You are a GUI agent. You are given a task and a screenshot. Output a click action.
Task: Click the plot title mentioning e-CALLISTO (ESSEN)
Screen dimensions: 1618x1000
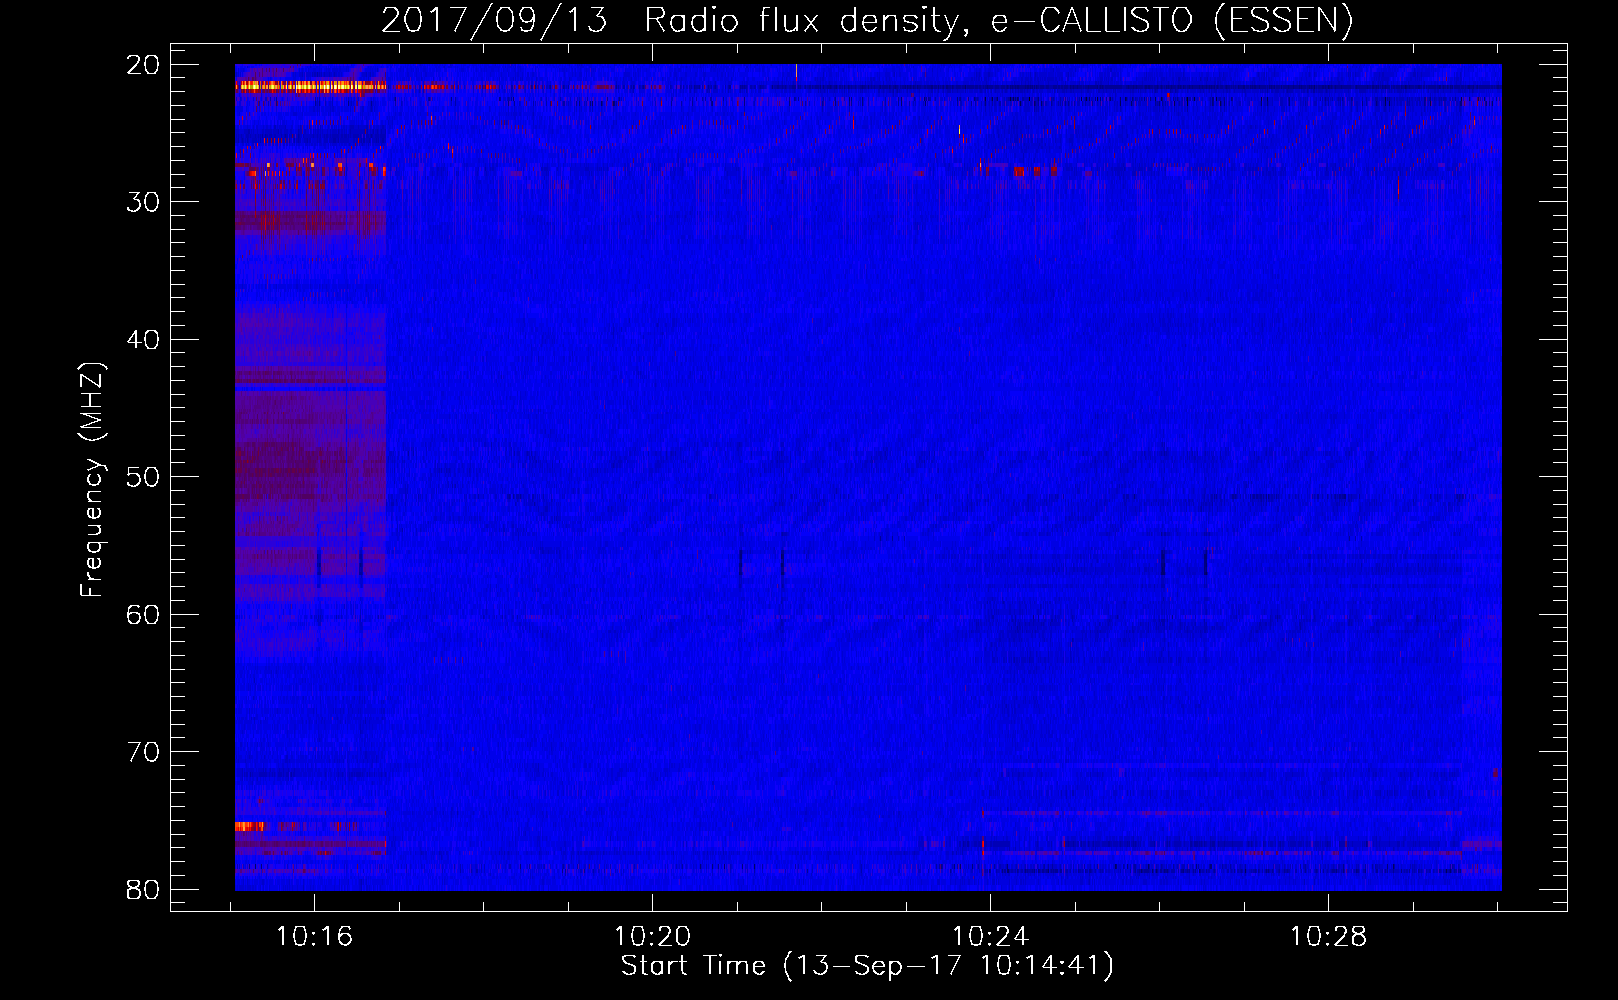coord(867,21)
